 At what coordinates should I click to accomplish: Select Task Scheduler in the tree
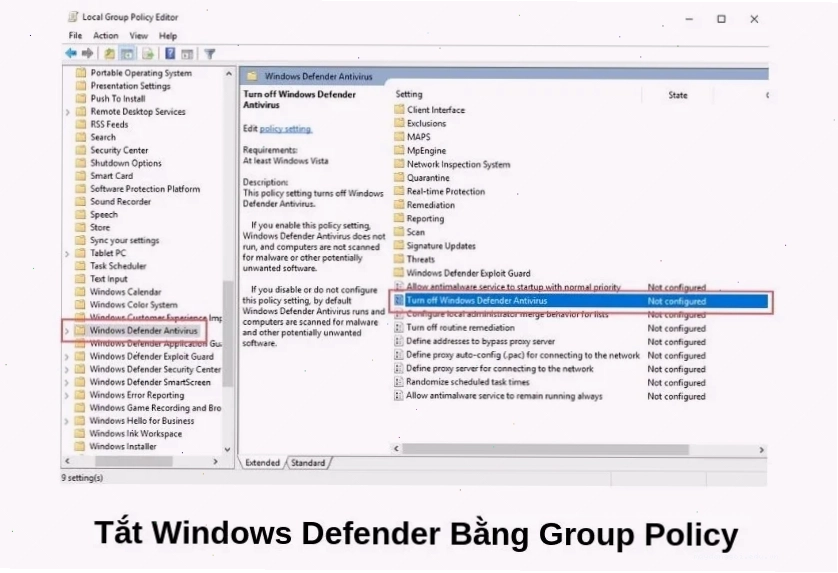point(118,266)
